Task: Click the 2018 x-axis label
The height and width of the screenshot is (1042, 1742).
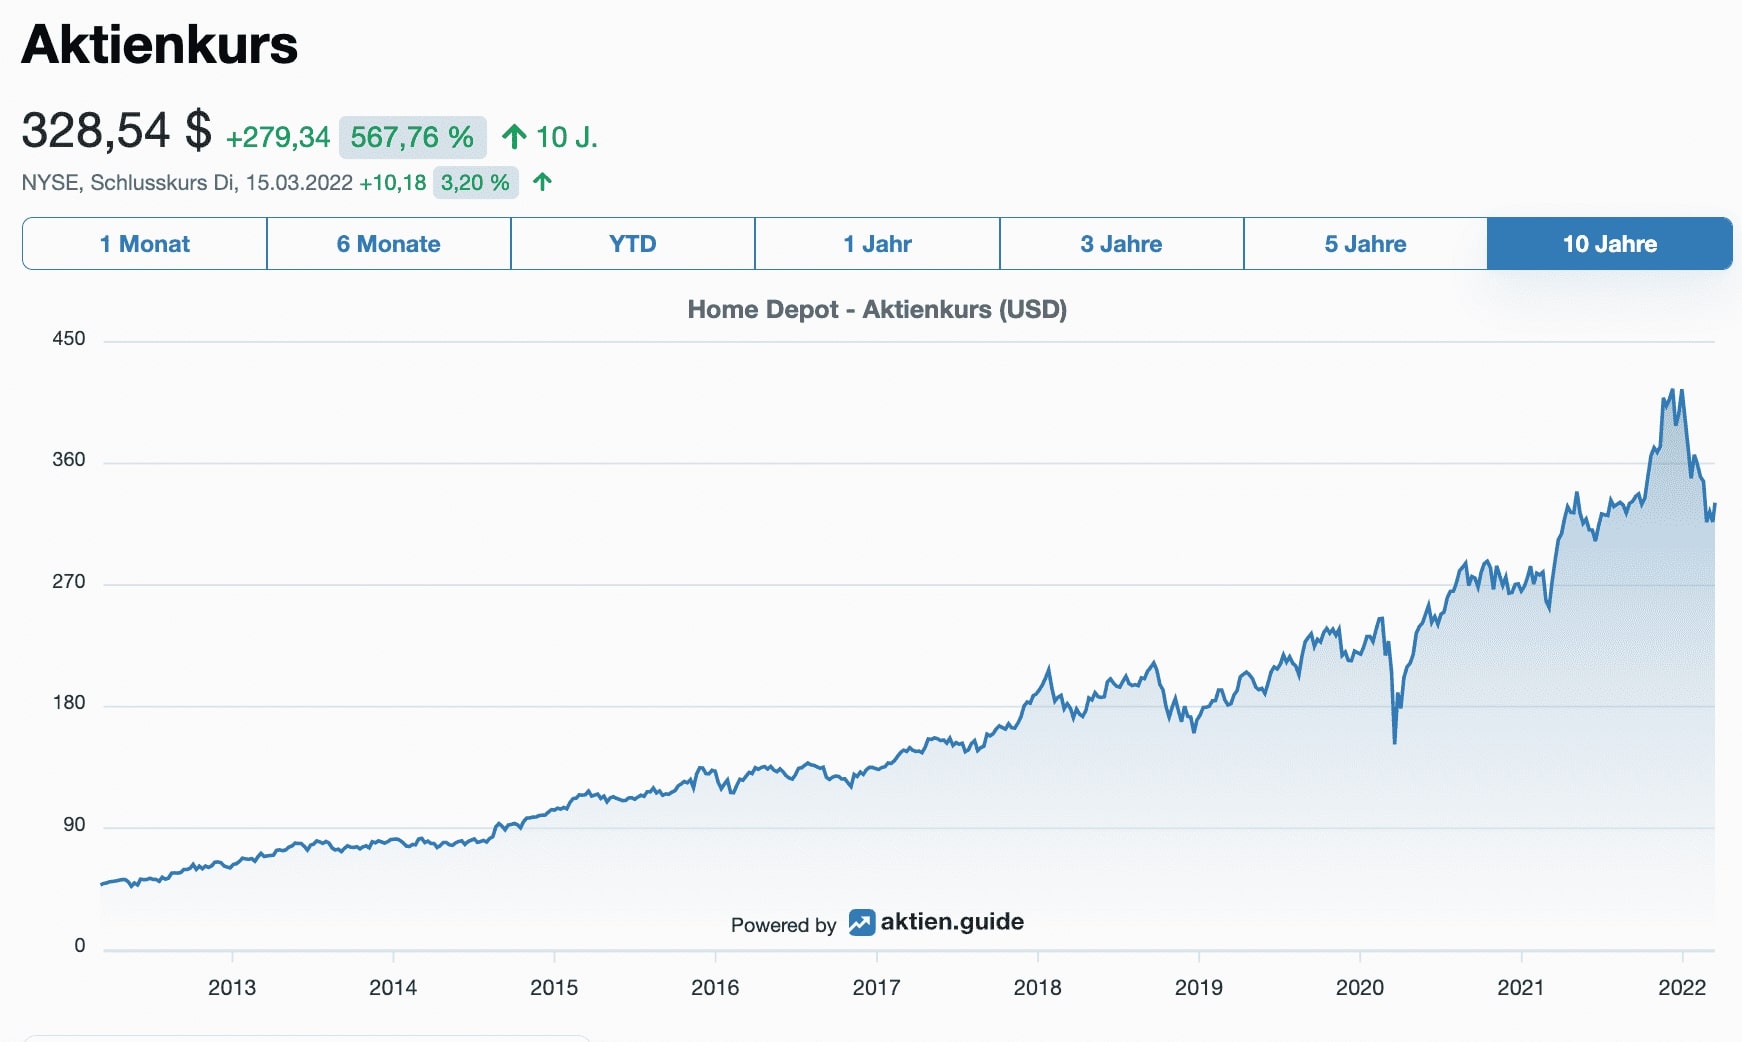Action: pyautogui.click(x=1038, y=988)
